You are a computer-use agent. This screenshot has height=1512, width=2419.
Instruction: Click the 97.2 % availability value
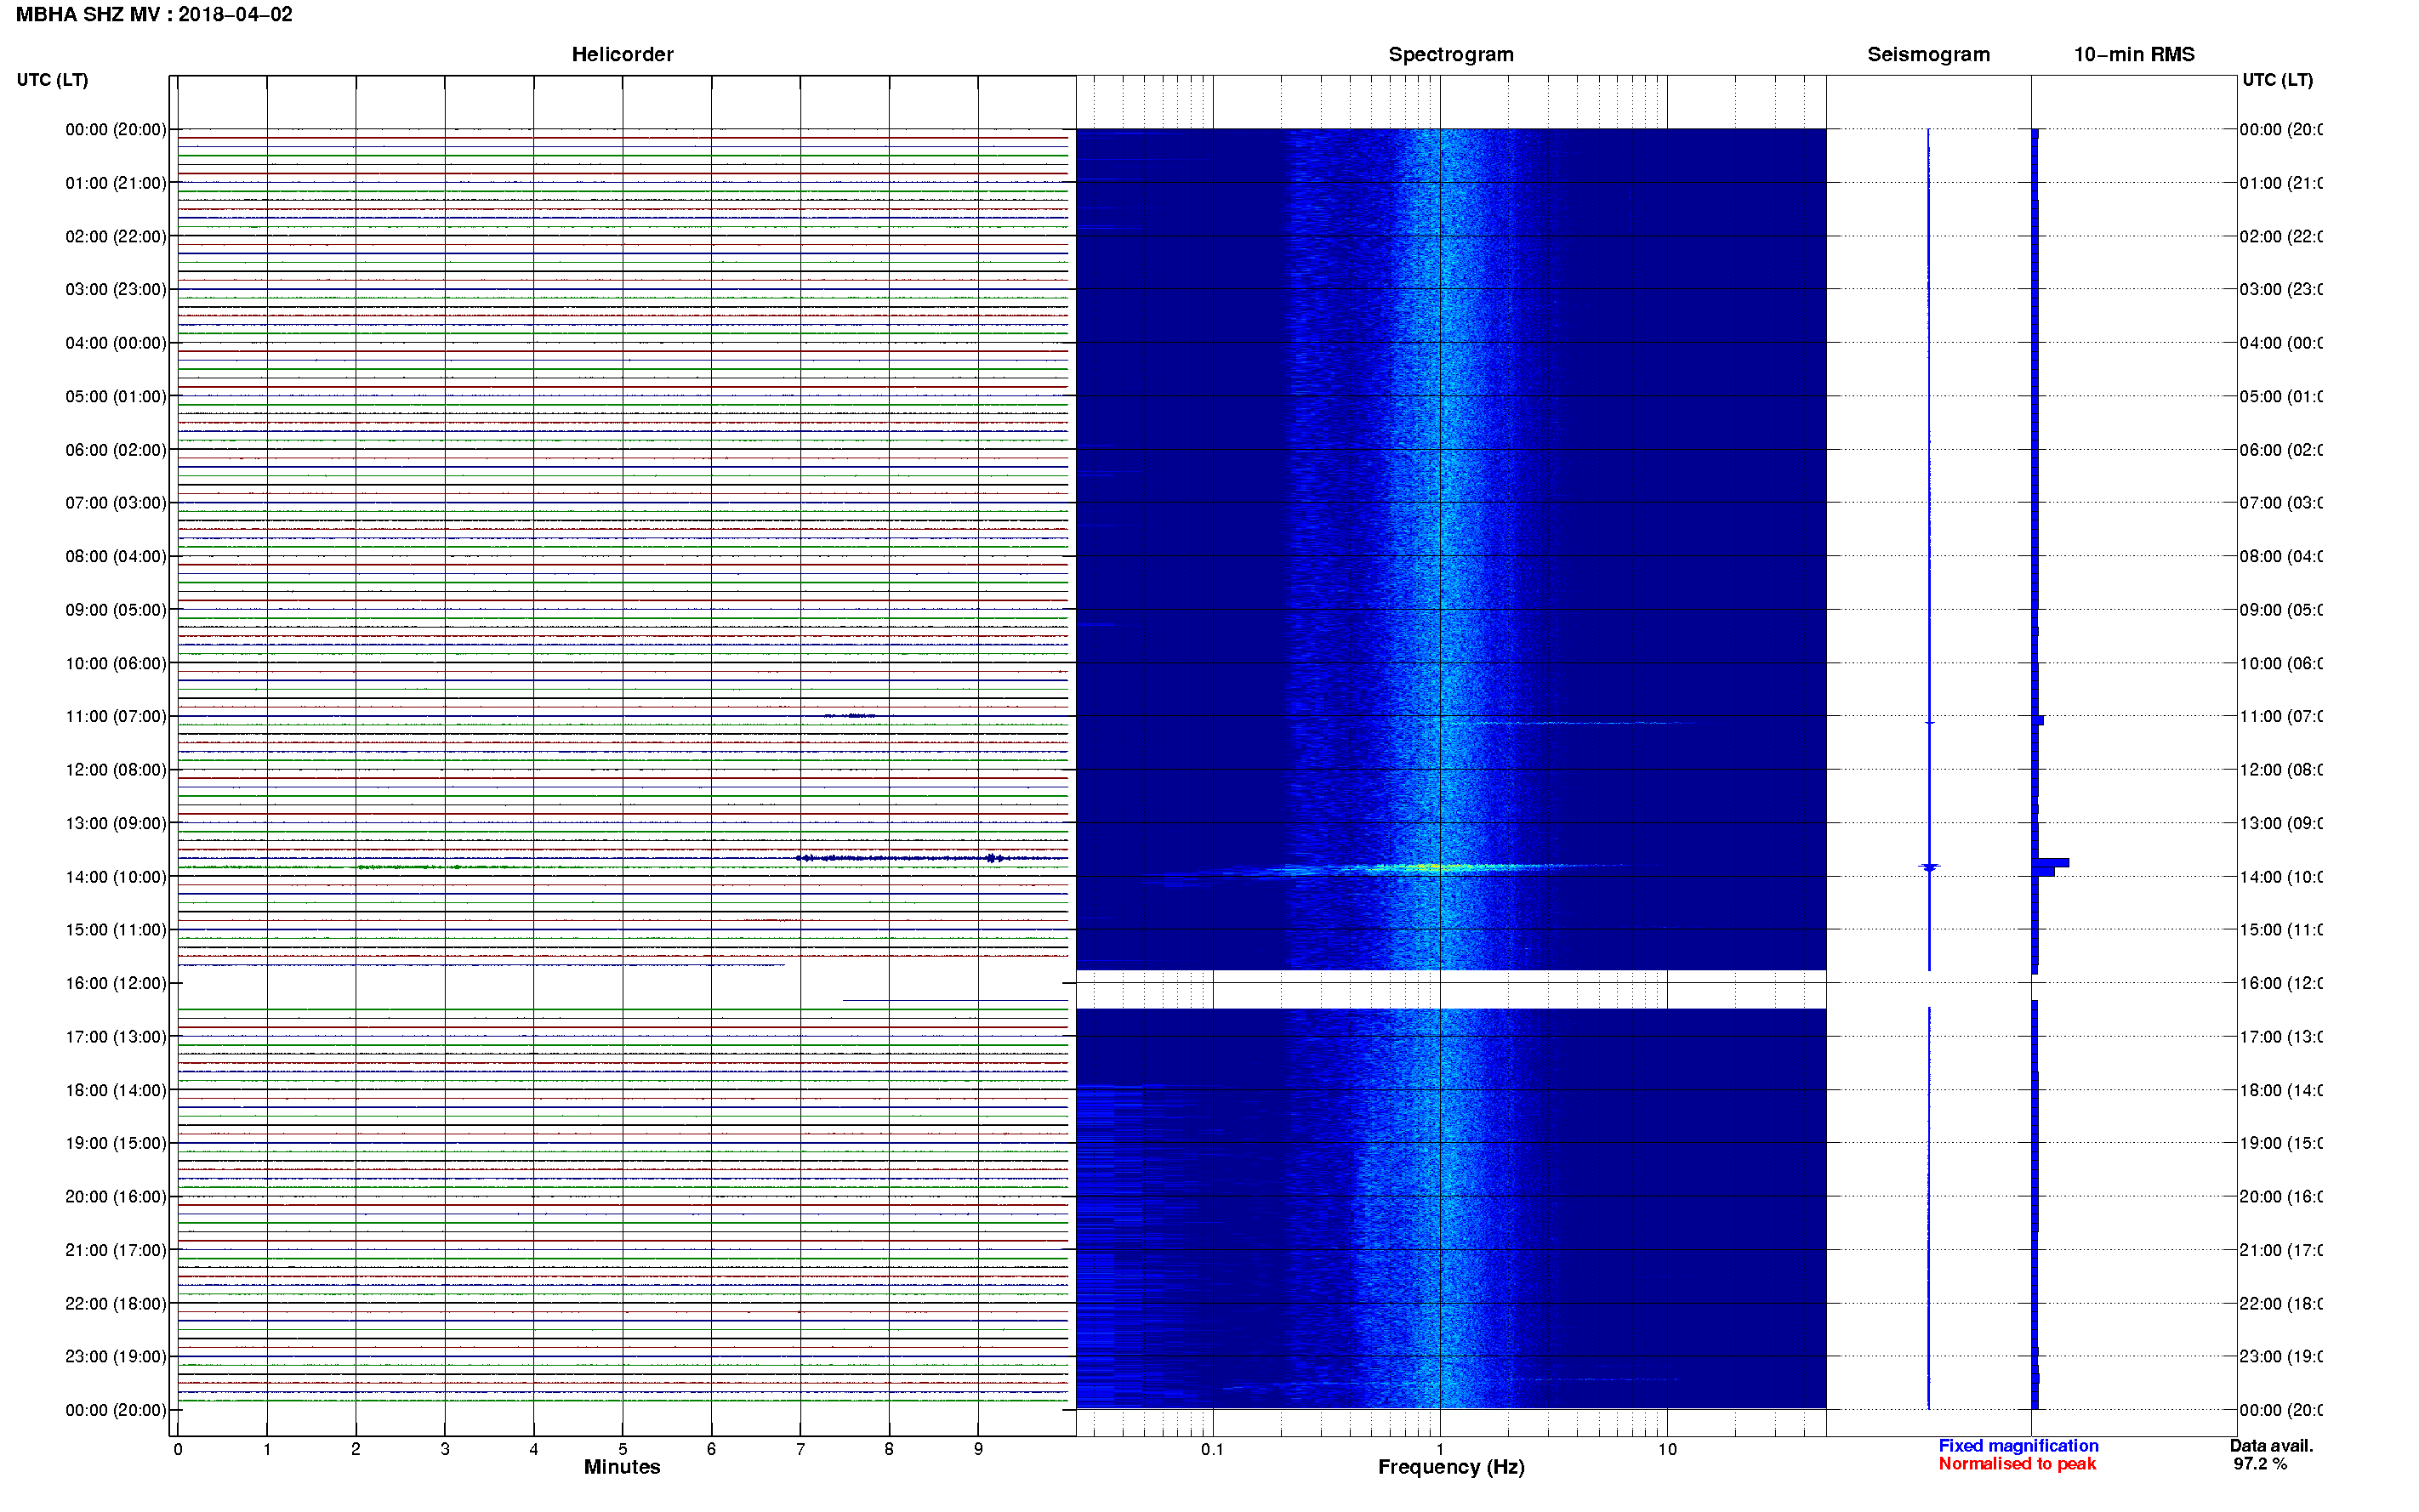(x=2260, y=1464)
